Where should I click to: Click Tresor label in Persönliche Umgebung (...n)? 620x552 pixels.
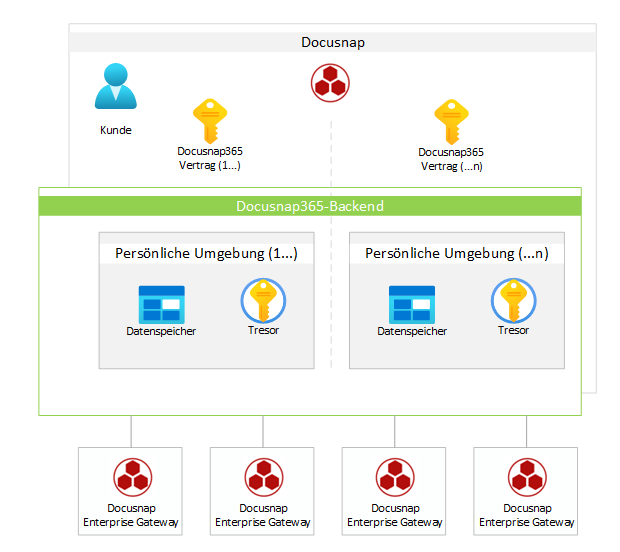tap(513, 330)
